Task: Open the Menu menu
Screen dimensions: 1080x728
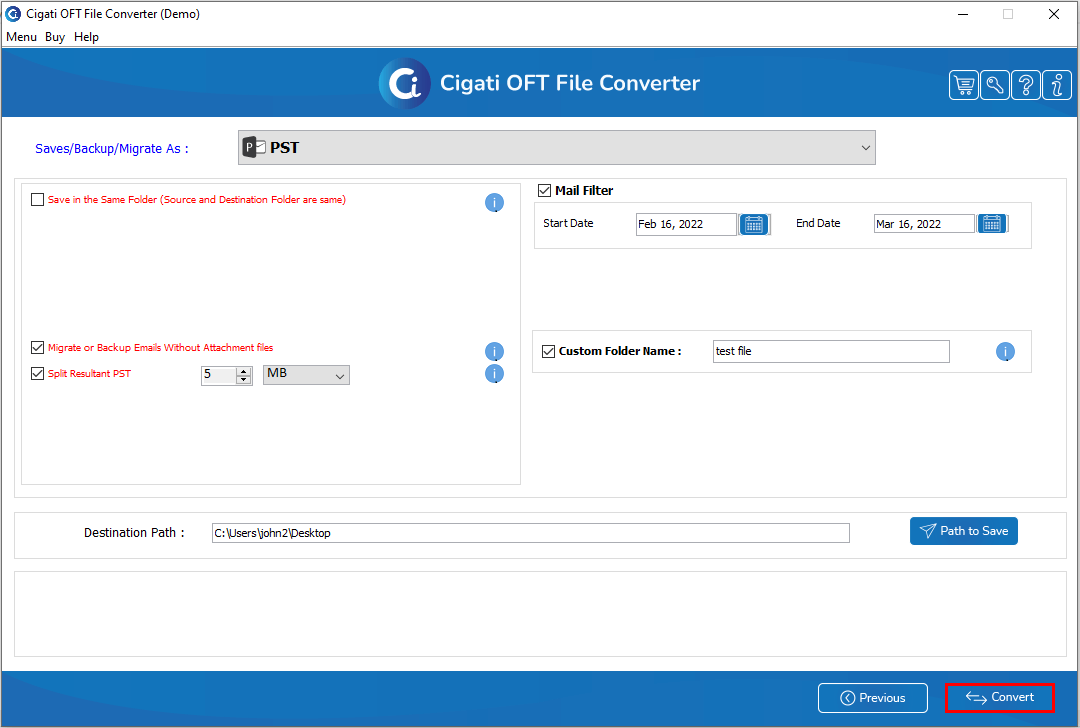Action: 21,37
